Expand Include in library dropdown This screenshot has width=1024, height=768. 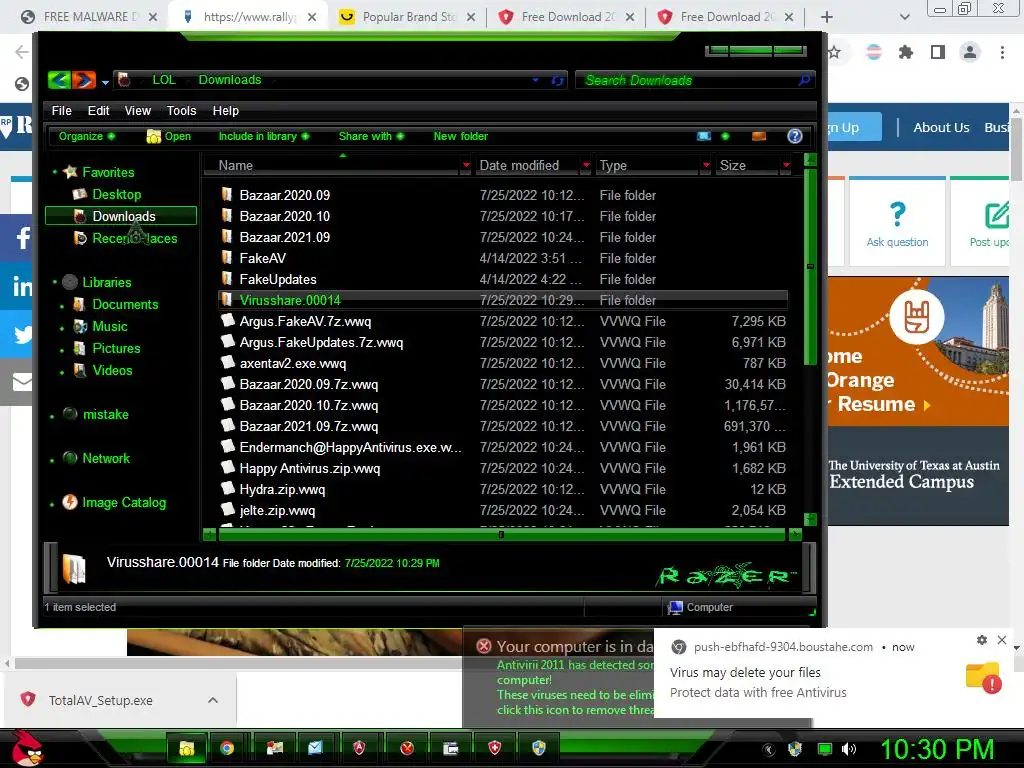[x=263, y=136]
